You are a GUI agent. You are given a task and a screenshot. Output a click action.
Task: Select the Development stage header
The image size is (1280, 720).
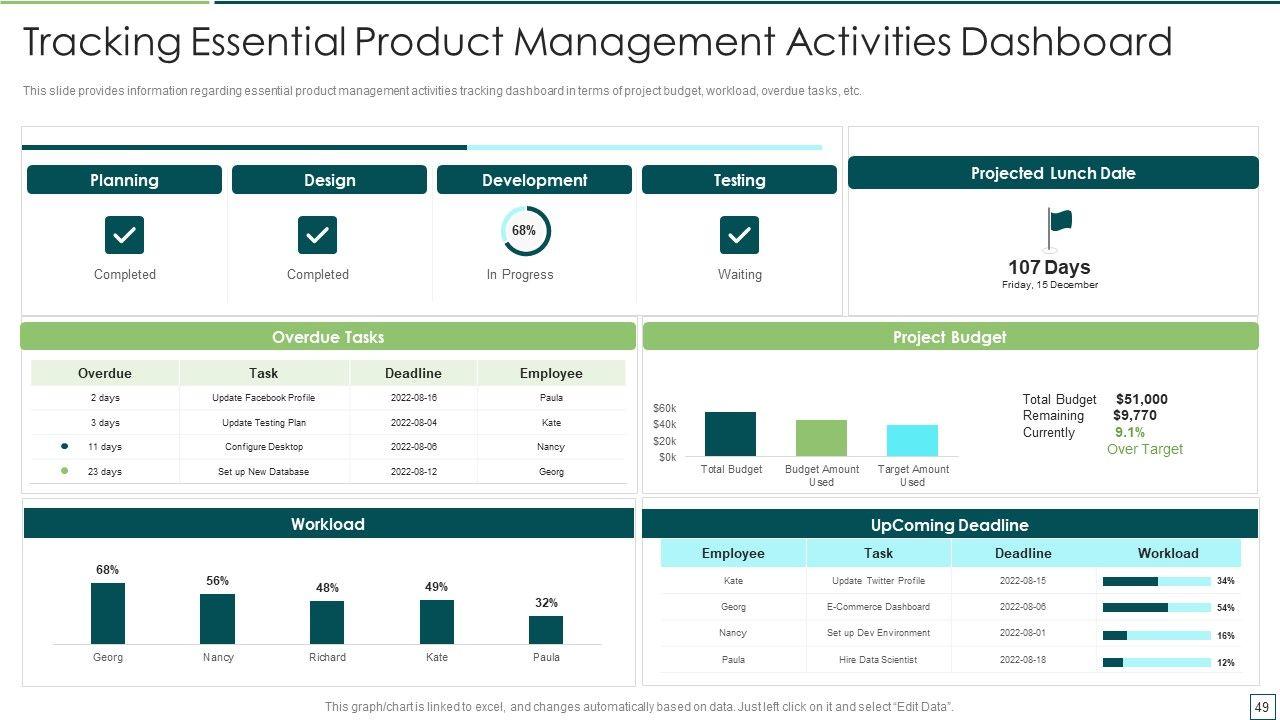click(534, 180)
